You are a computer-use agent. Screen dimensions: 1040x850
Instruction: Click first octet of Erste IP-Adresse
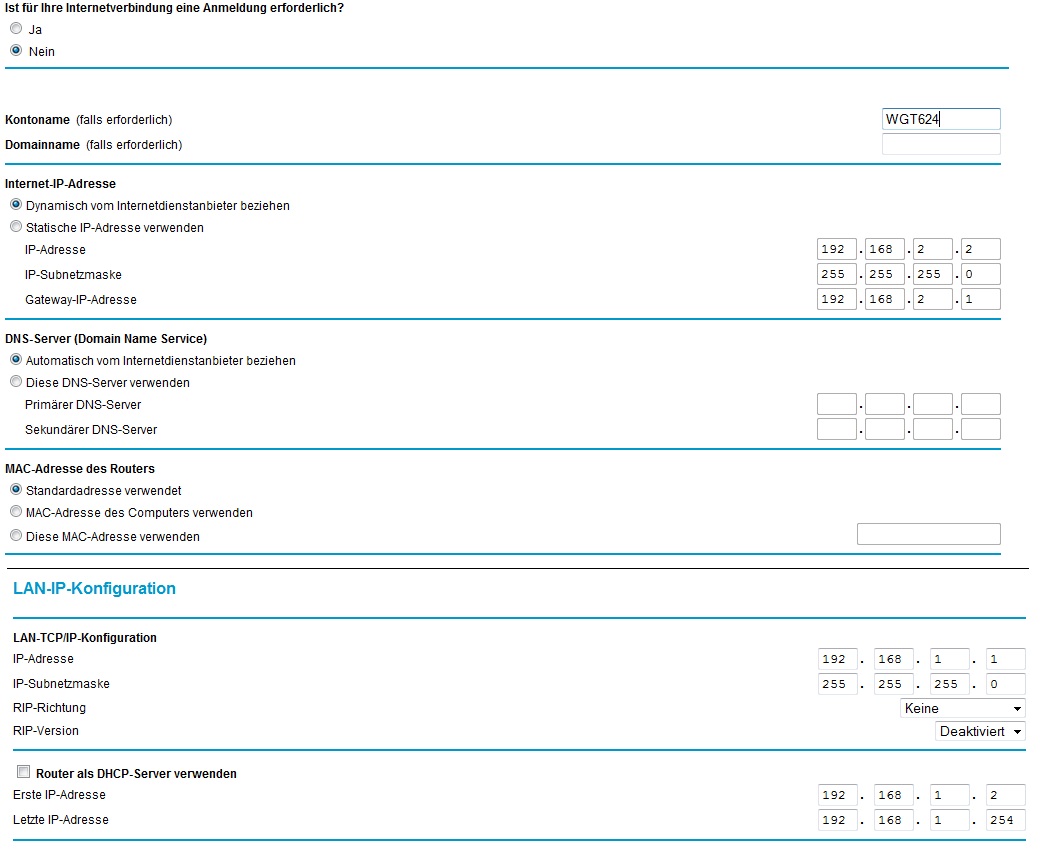point(838,795)
